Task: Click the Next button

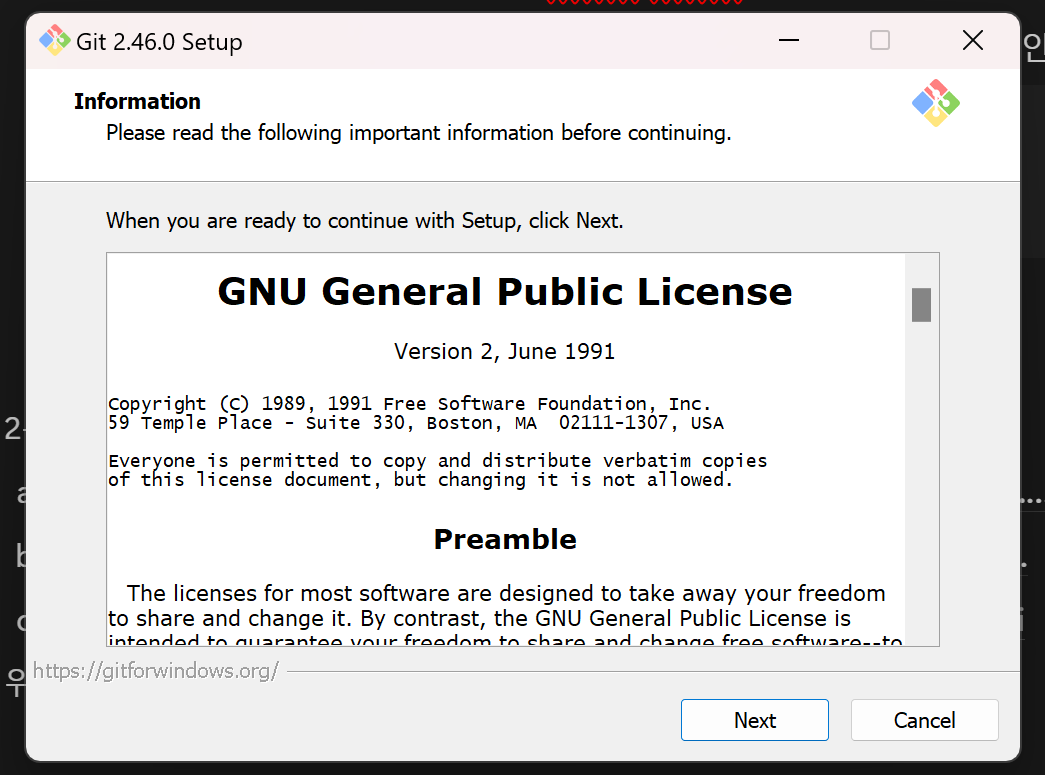Action: coord(754,720)
